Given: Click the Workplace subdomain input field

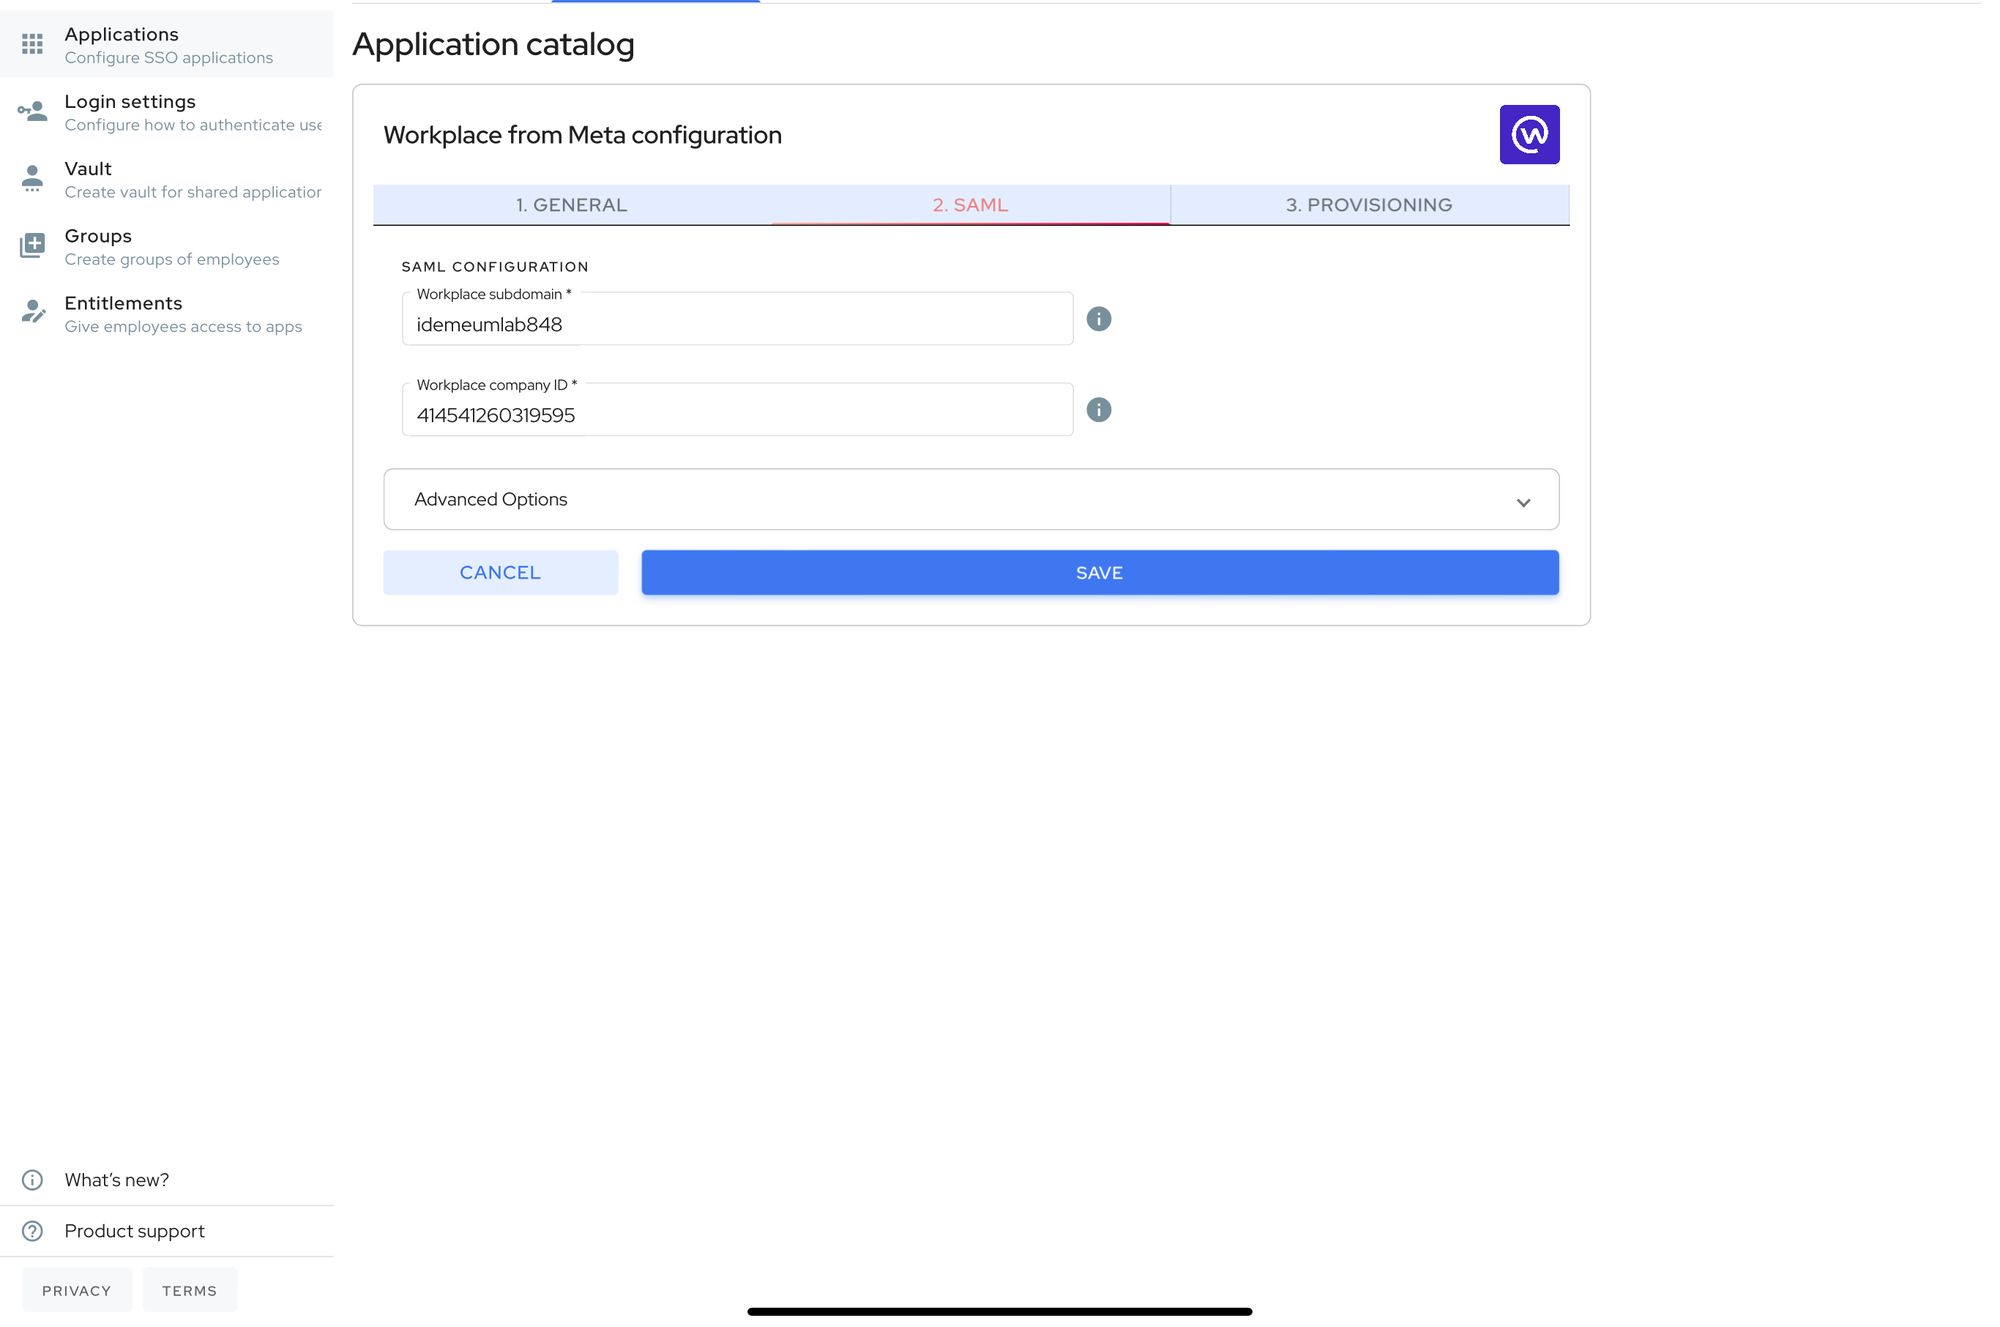Looking at the screenshot, I should 737,319.
